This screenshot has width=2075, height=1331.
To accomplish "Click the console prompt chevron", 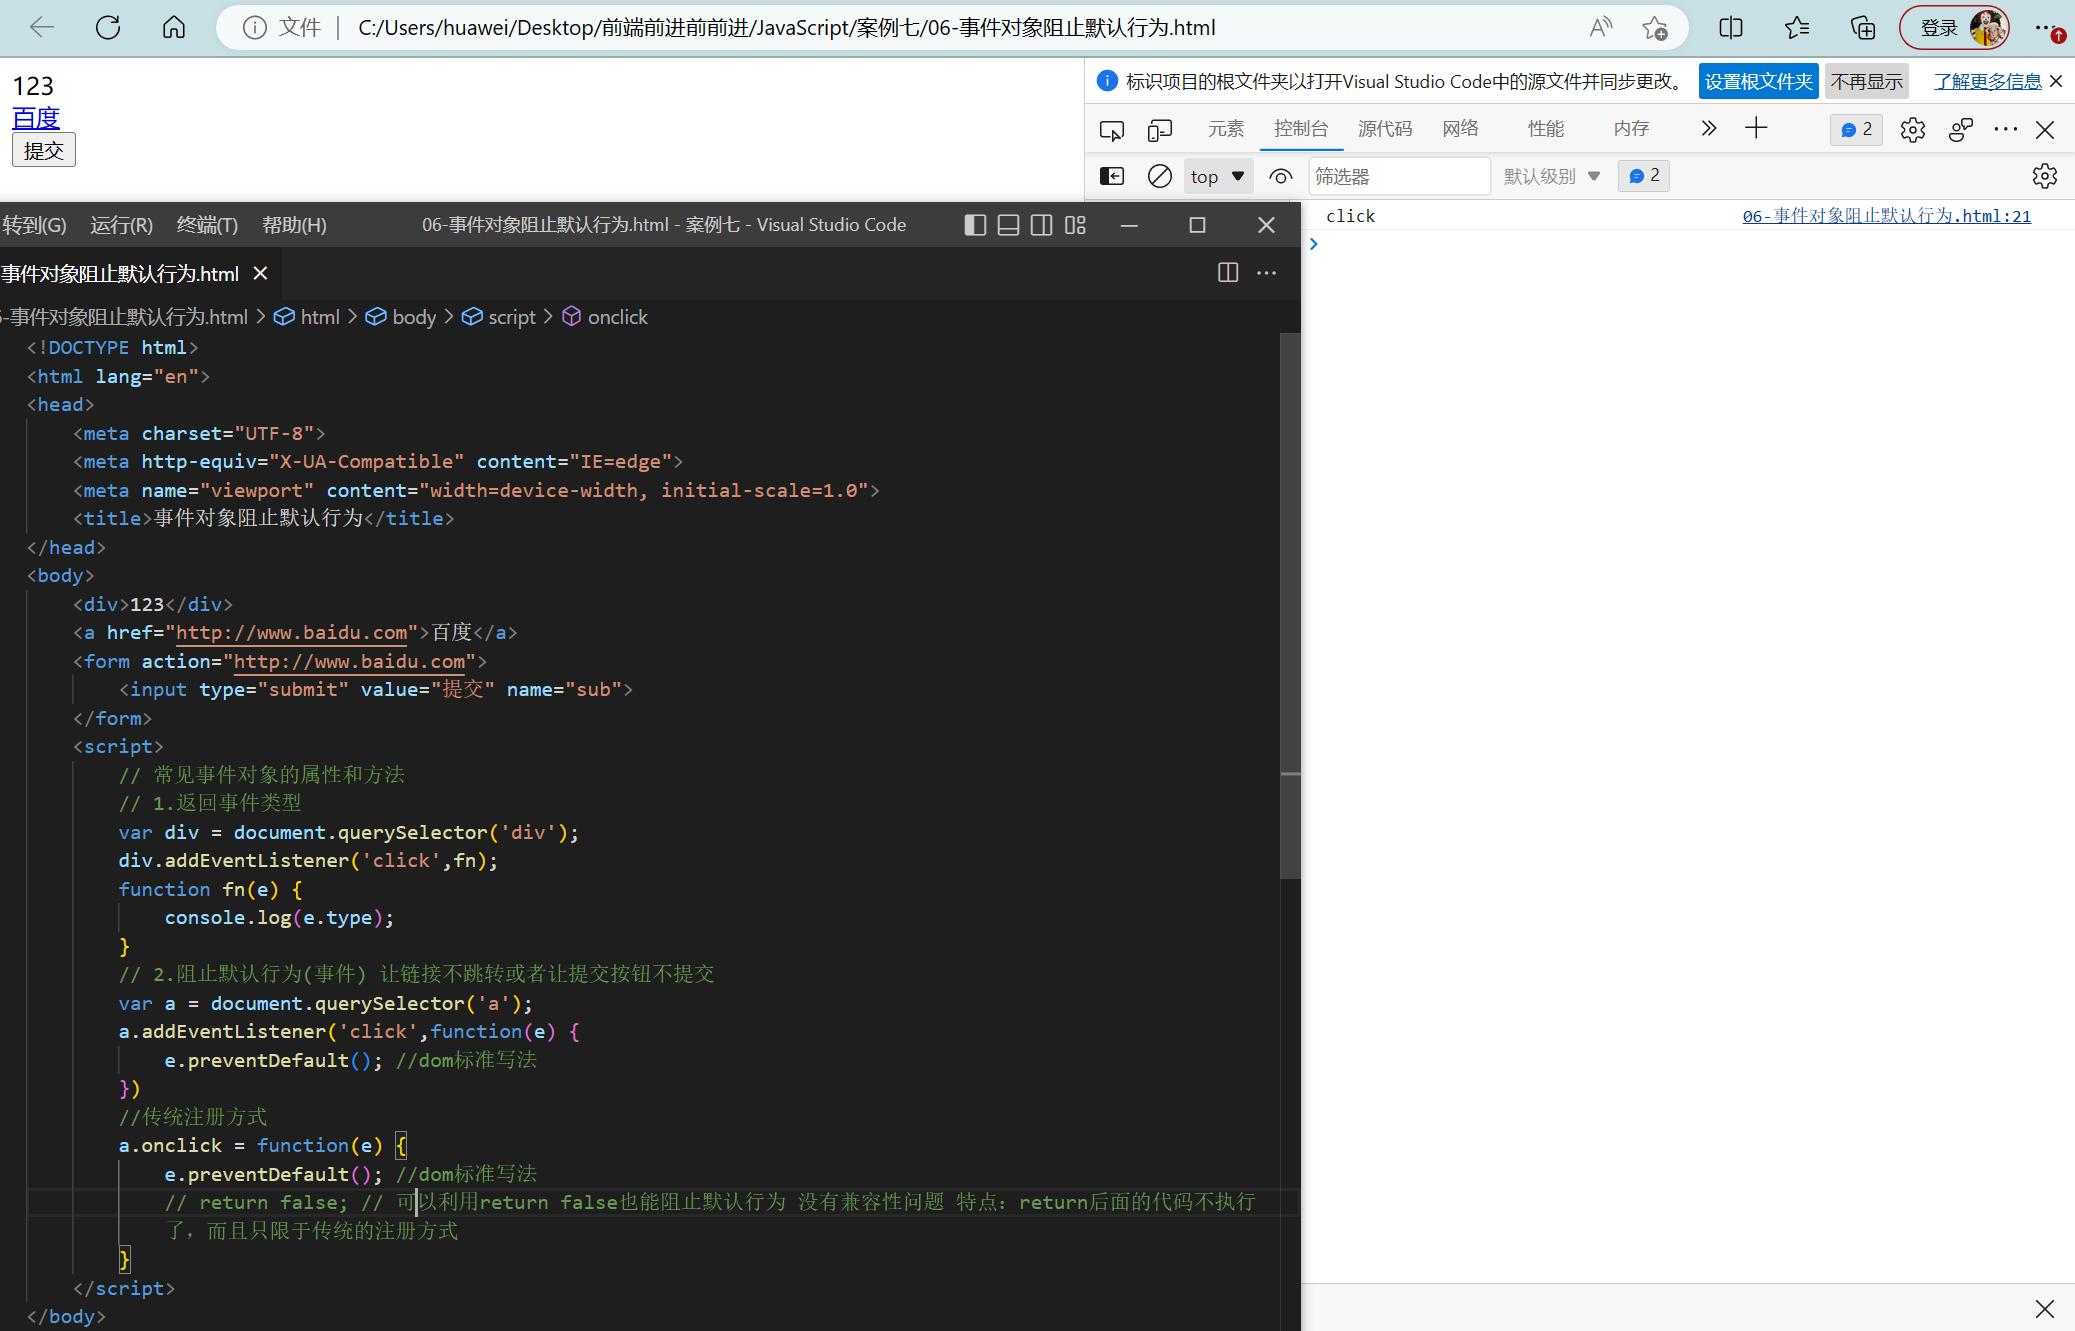I will [1314, 244].
